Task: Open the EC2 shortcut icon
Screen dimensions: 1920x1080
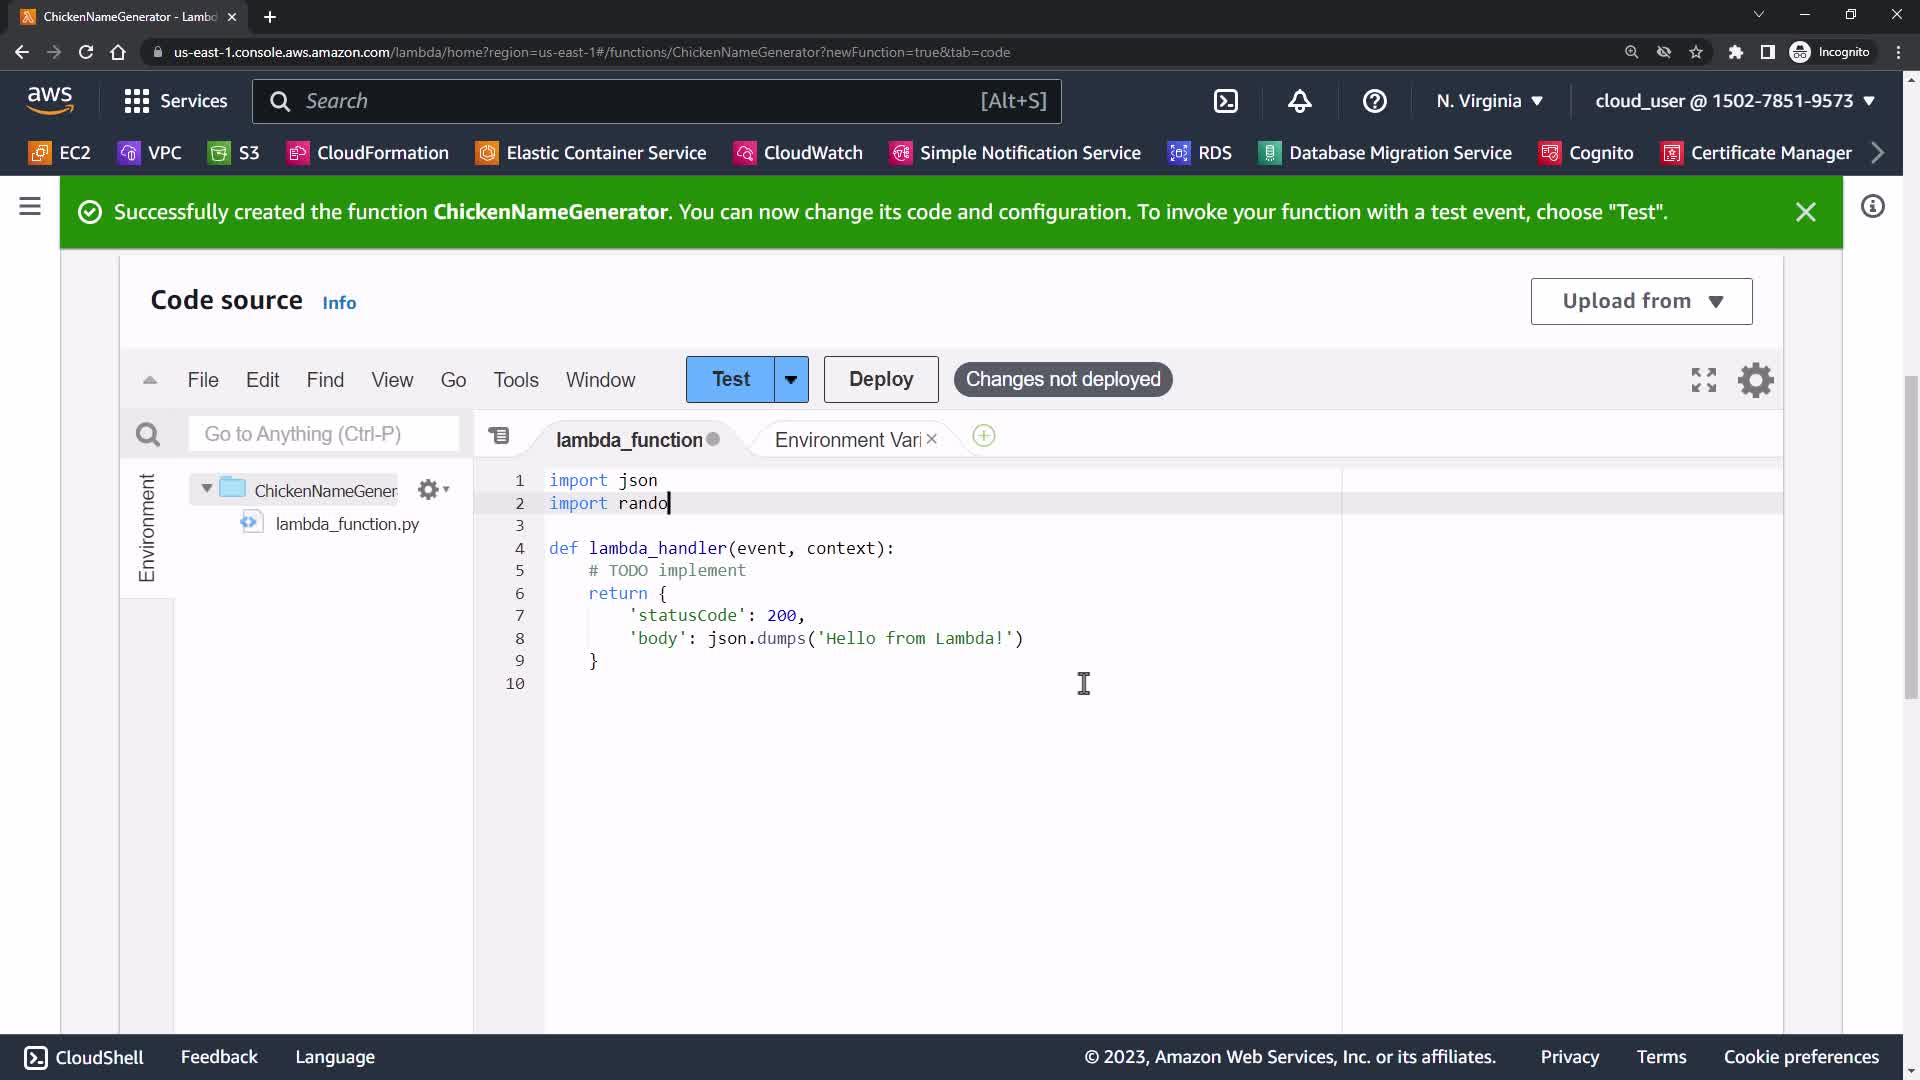Action: [x=40, y=153]
